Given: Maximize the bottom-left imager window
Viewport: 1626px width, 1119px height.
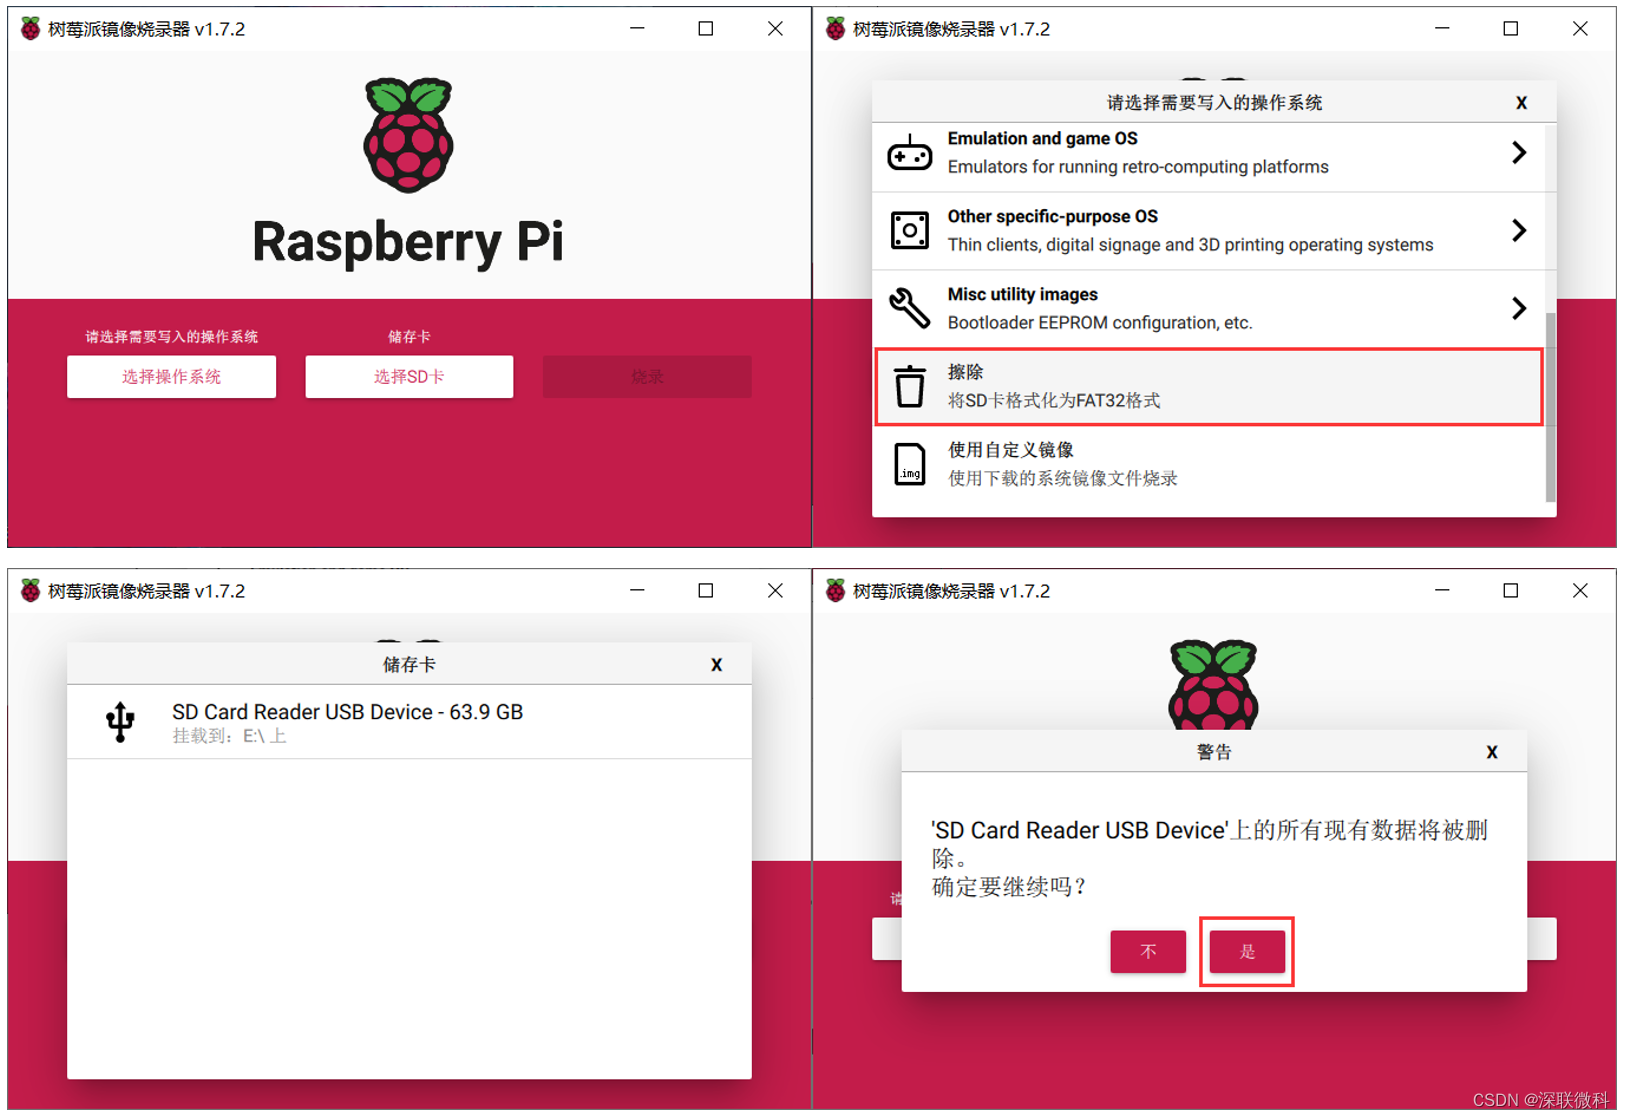Looking at the screenshot, I should tap(706, 591).
